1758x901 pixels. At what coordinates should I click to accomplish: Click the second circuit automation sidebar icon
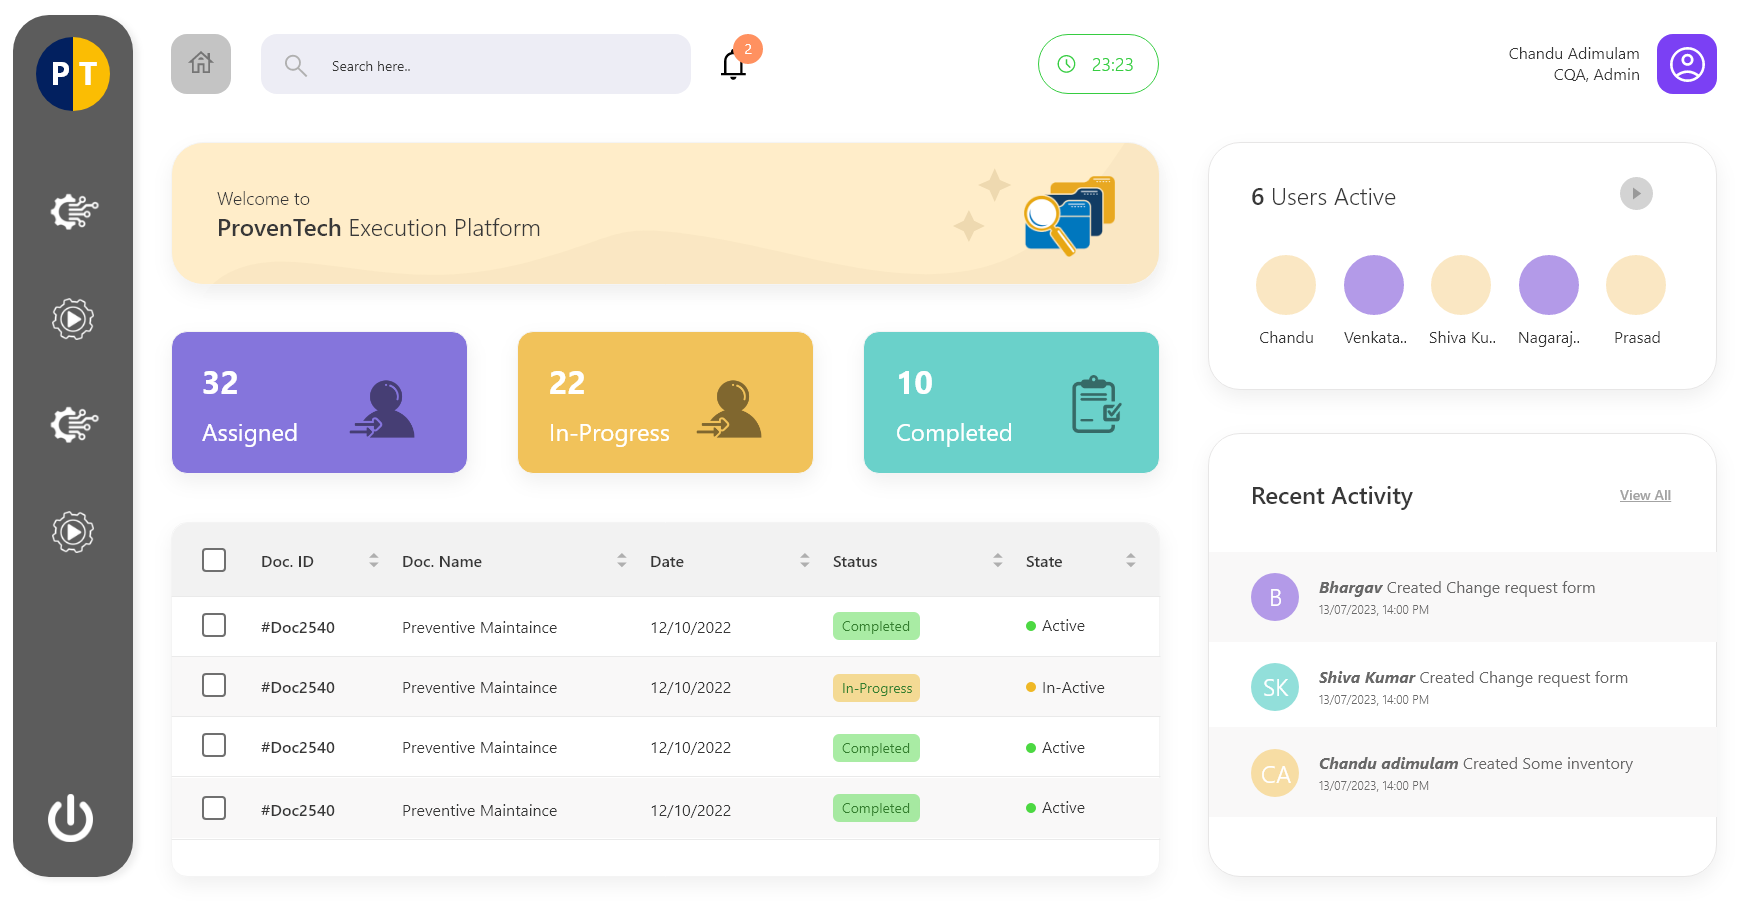pos(72,424)
